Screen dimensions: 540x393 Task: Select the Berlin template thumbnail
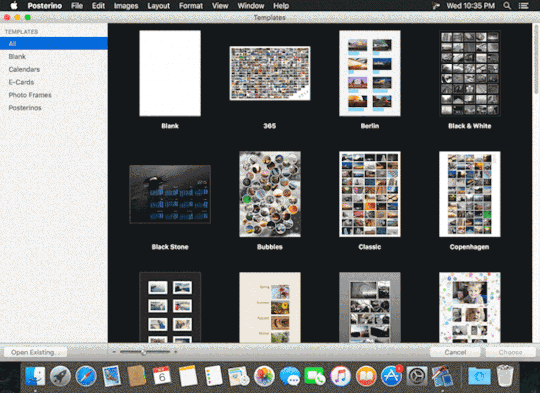pyautogui.click(x=370, y=73)
